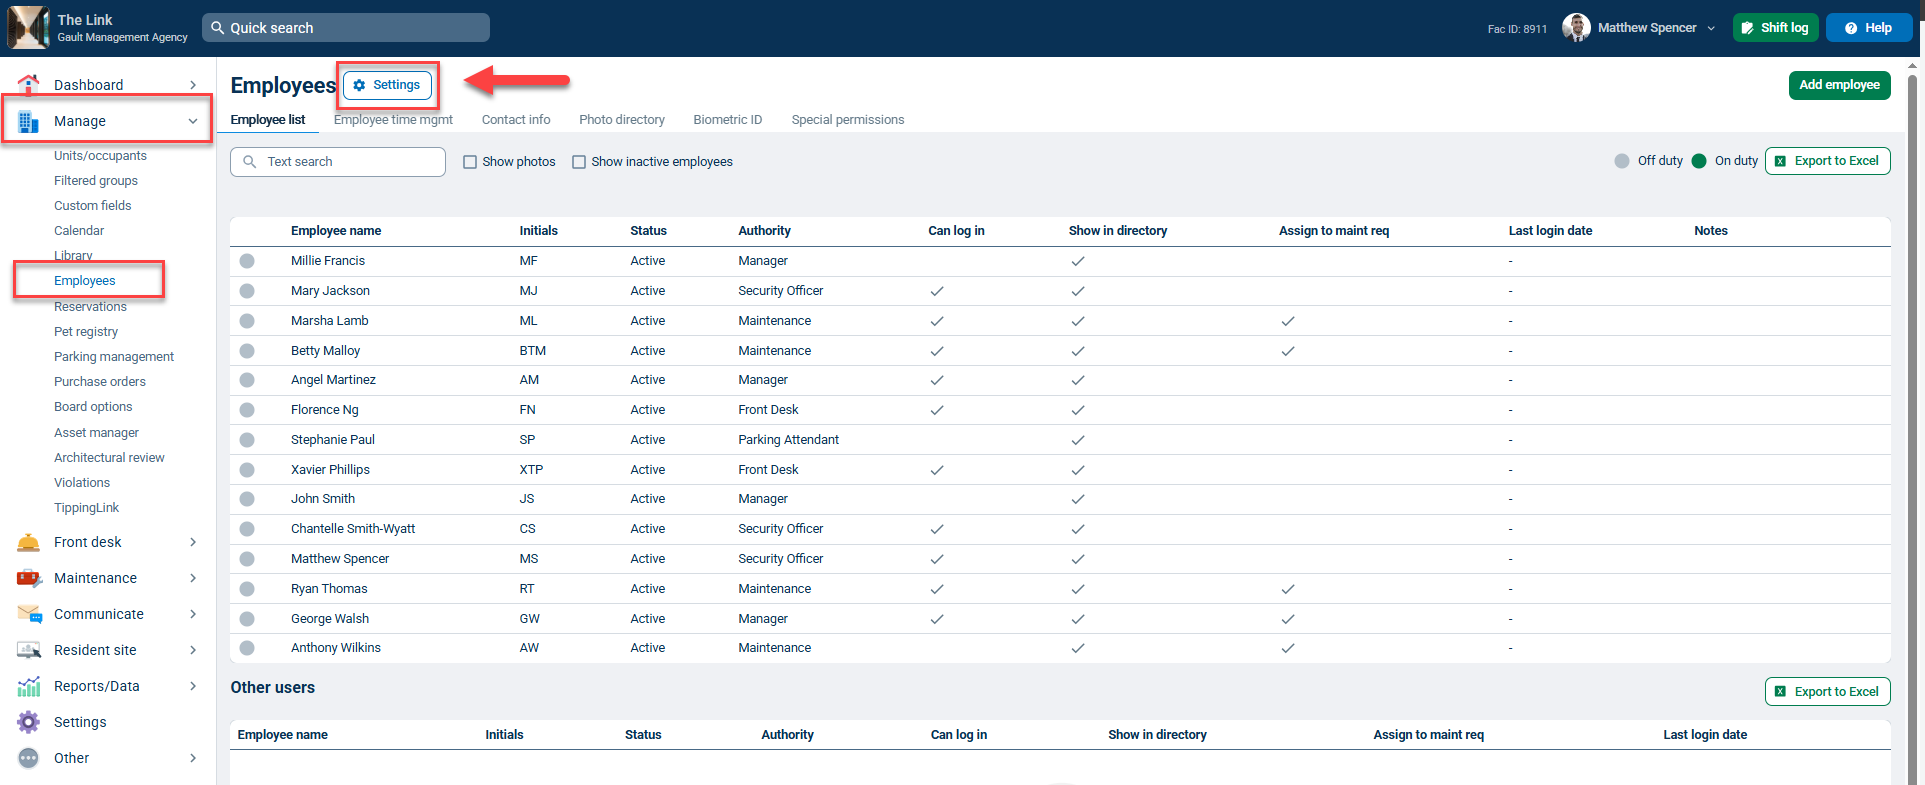The width and height of the screenshot is (1925, 785).
Task: Open Maintenance via its toolbox icon
Action: [x=29, y=578]
